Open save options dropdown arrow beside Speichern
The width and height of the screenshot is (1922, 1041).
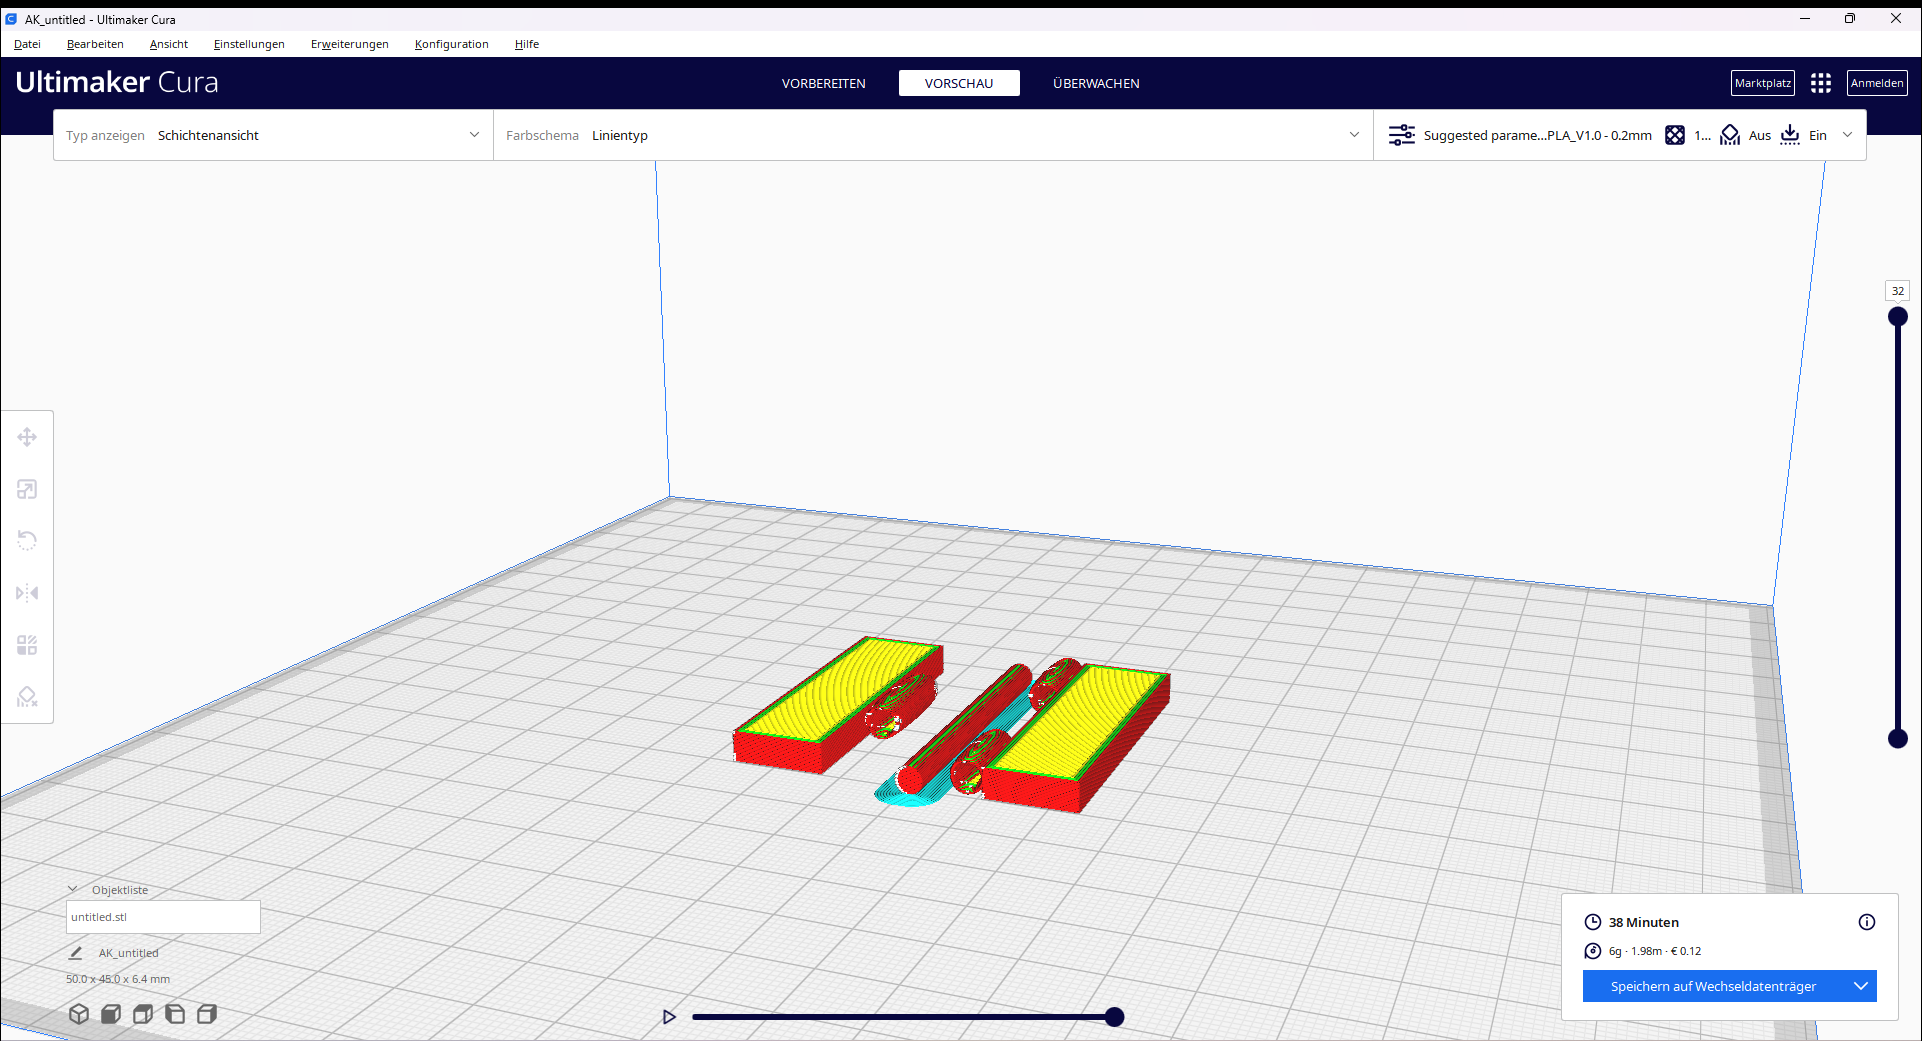(x=1861, y=986)
